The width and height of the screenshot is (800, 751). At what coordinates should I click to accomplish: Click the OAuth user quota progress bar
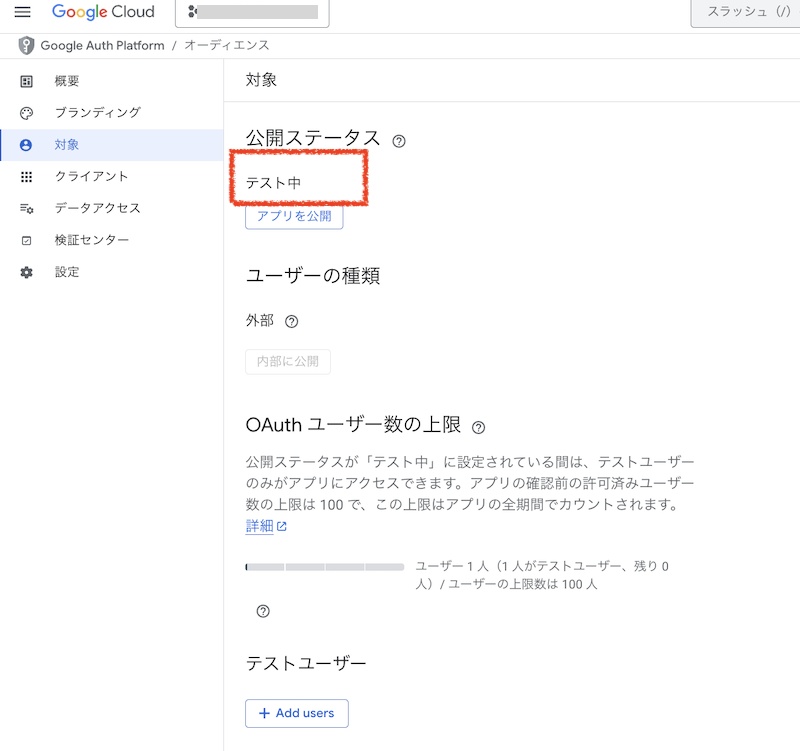point(324,567)
